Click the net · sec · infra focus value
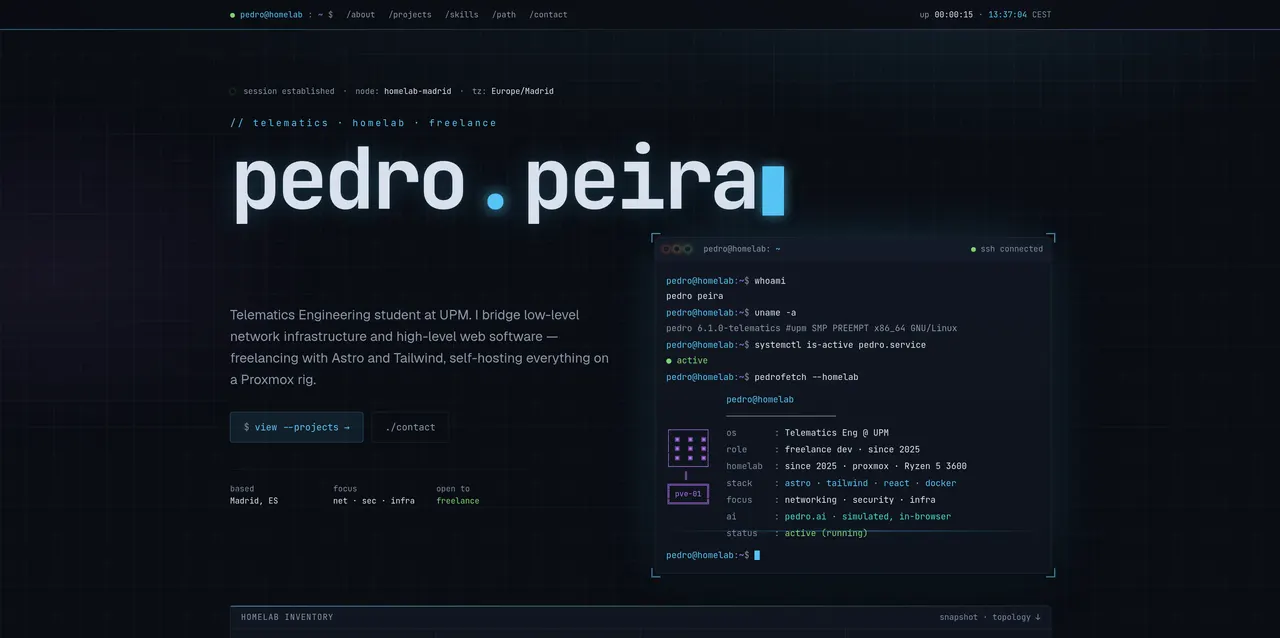Screen dimensions: 1280x638 (x=374, y=501)
